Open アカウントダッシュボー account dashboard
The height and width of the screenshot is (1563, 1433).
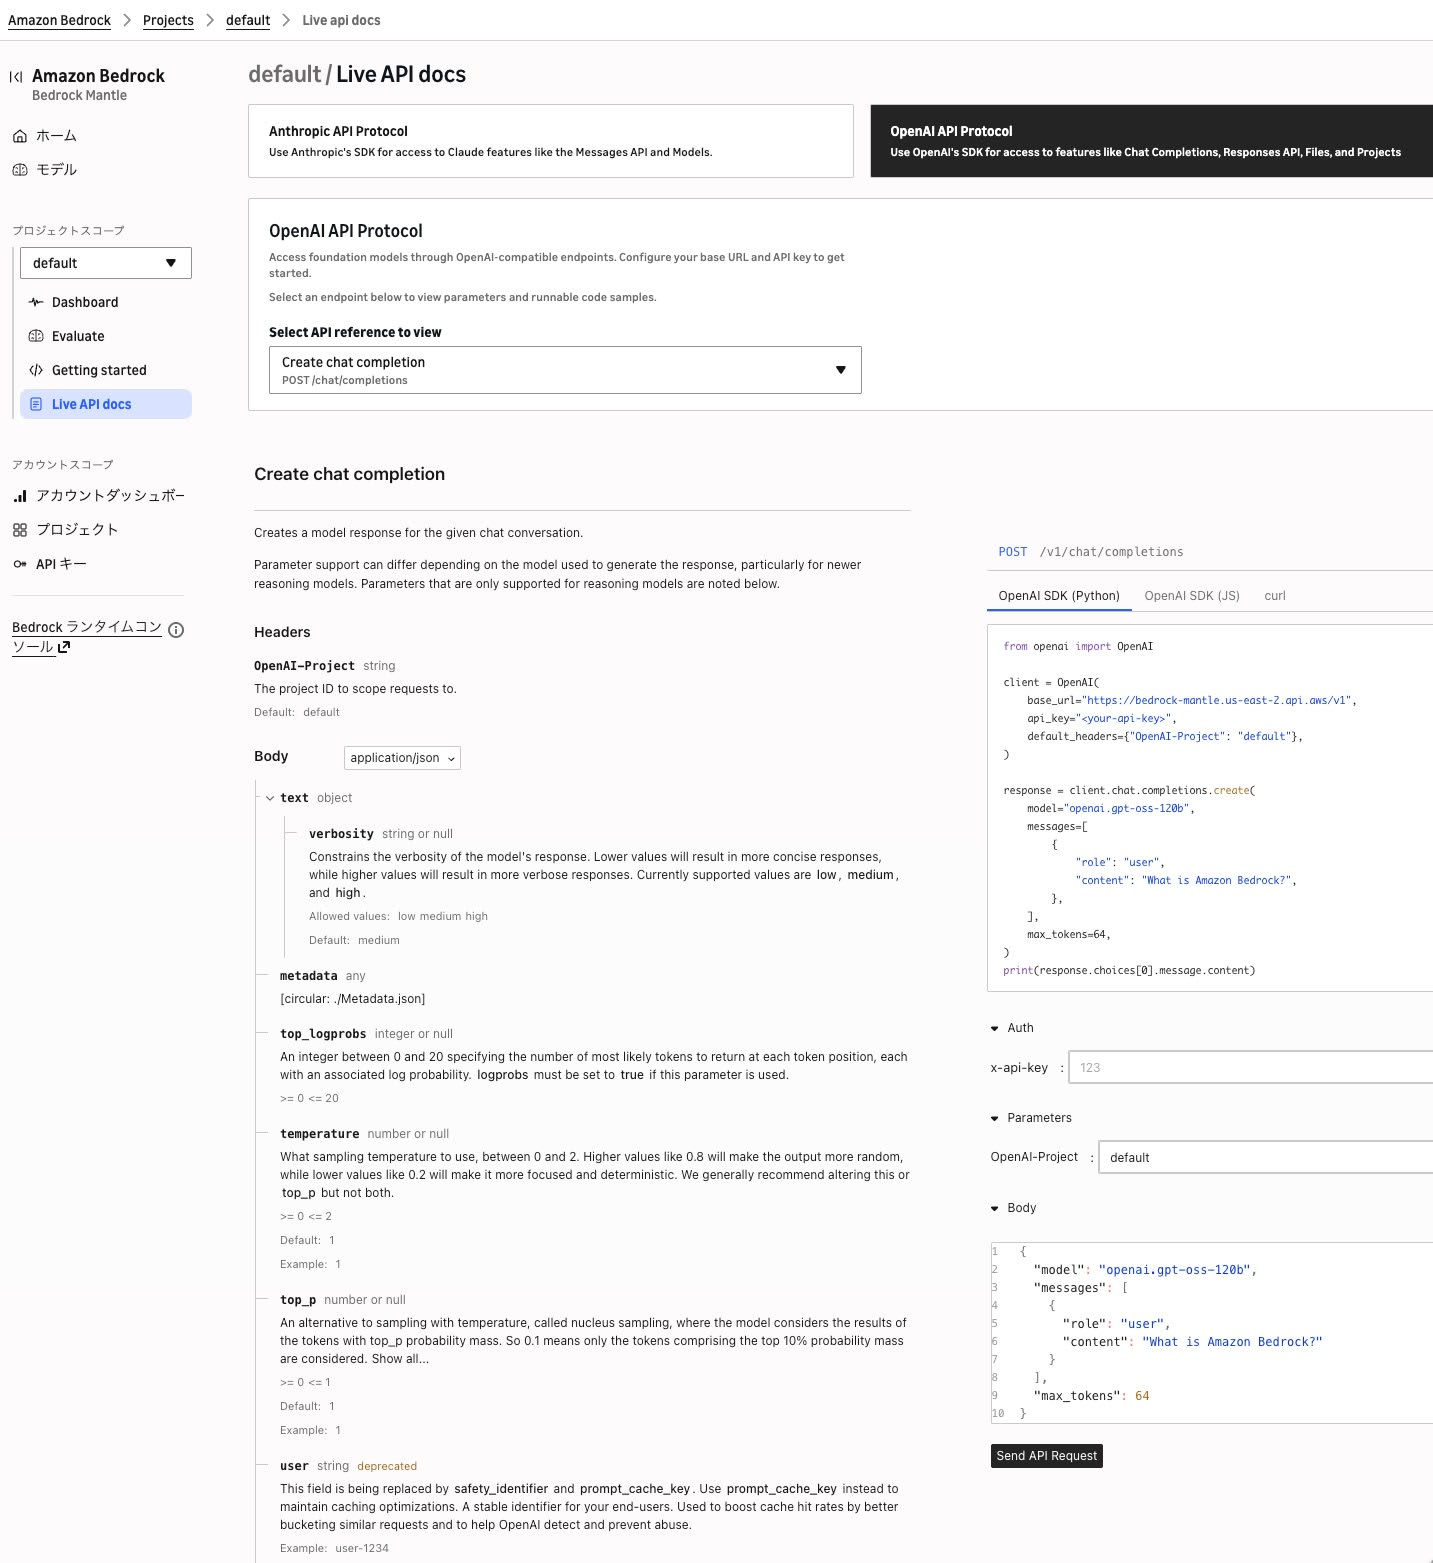99,496
